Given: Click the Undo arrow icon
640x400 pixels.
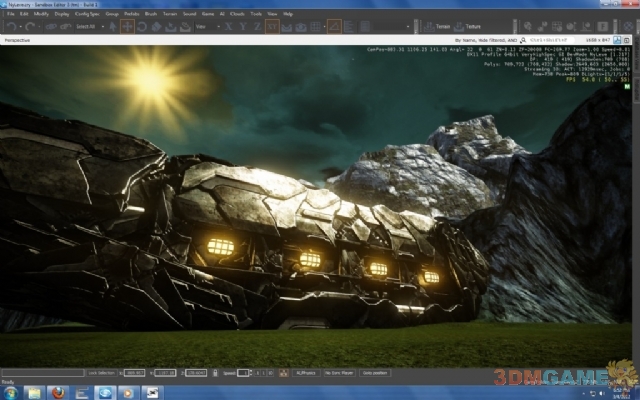Looking at the screenshot, I should (11, 27).
